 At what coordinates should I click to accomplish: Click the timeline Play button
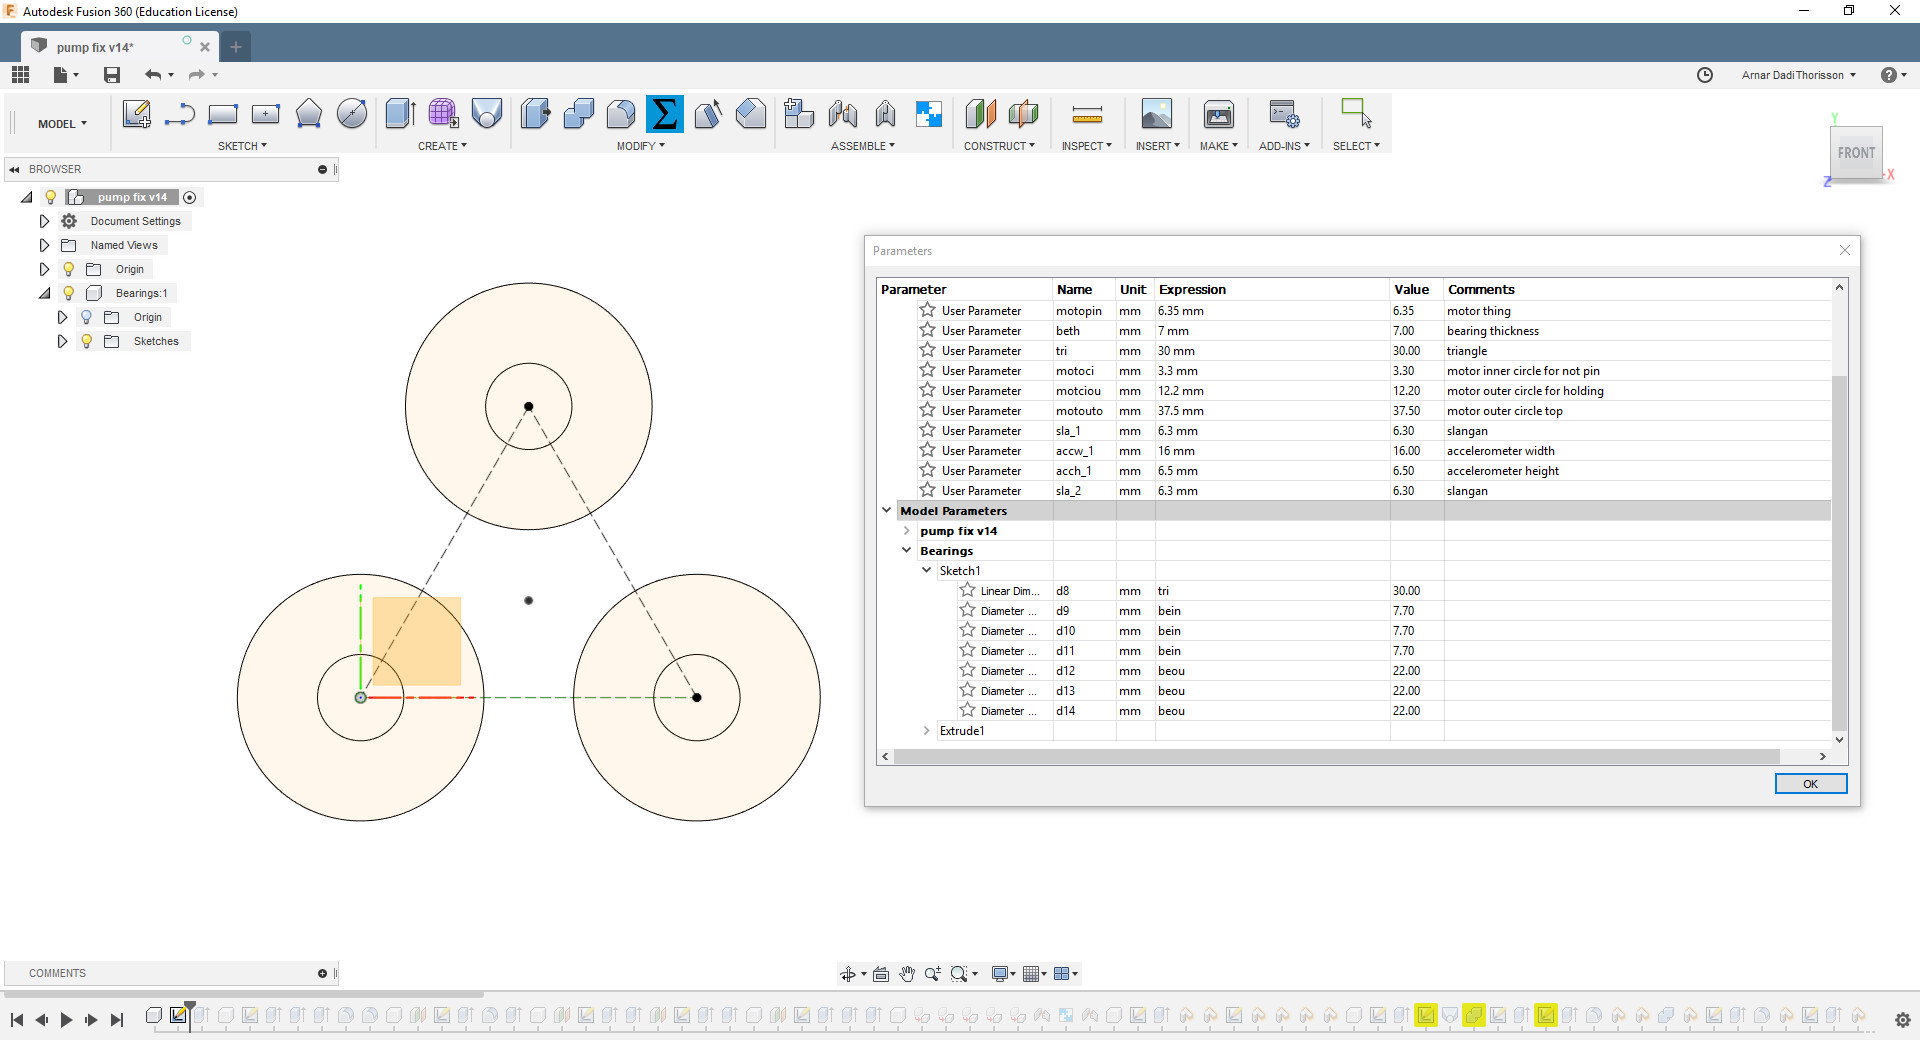click(x=66, y=1020)
